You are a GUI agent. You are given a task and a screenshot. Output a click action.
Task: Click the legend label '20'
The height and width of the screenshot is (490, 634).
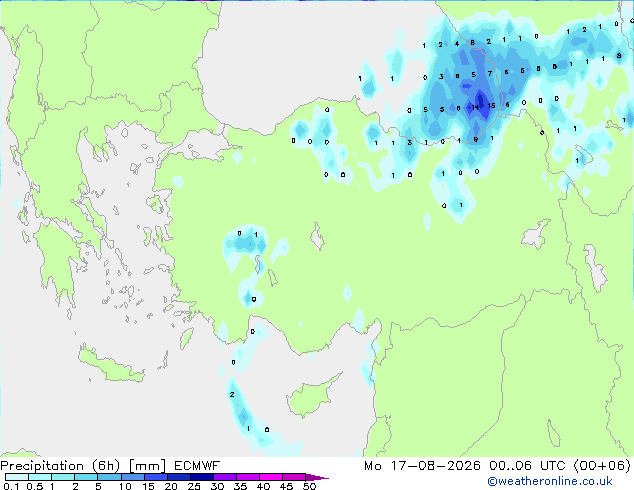171,486
